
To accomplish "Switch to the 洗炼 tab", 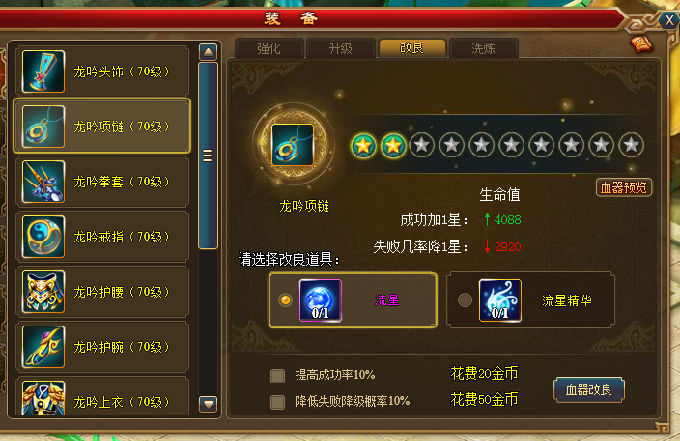I will click(484, 49).
